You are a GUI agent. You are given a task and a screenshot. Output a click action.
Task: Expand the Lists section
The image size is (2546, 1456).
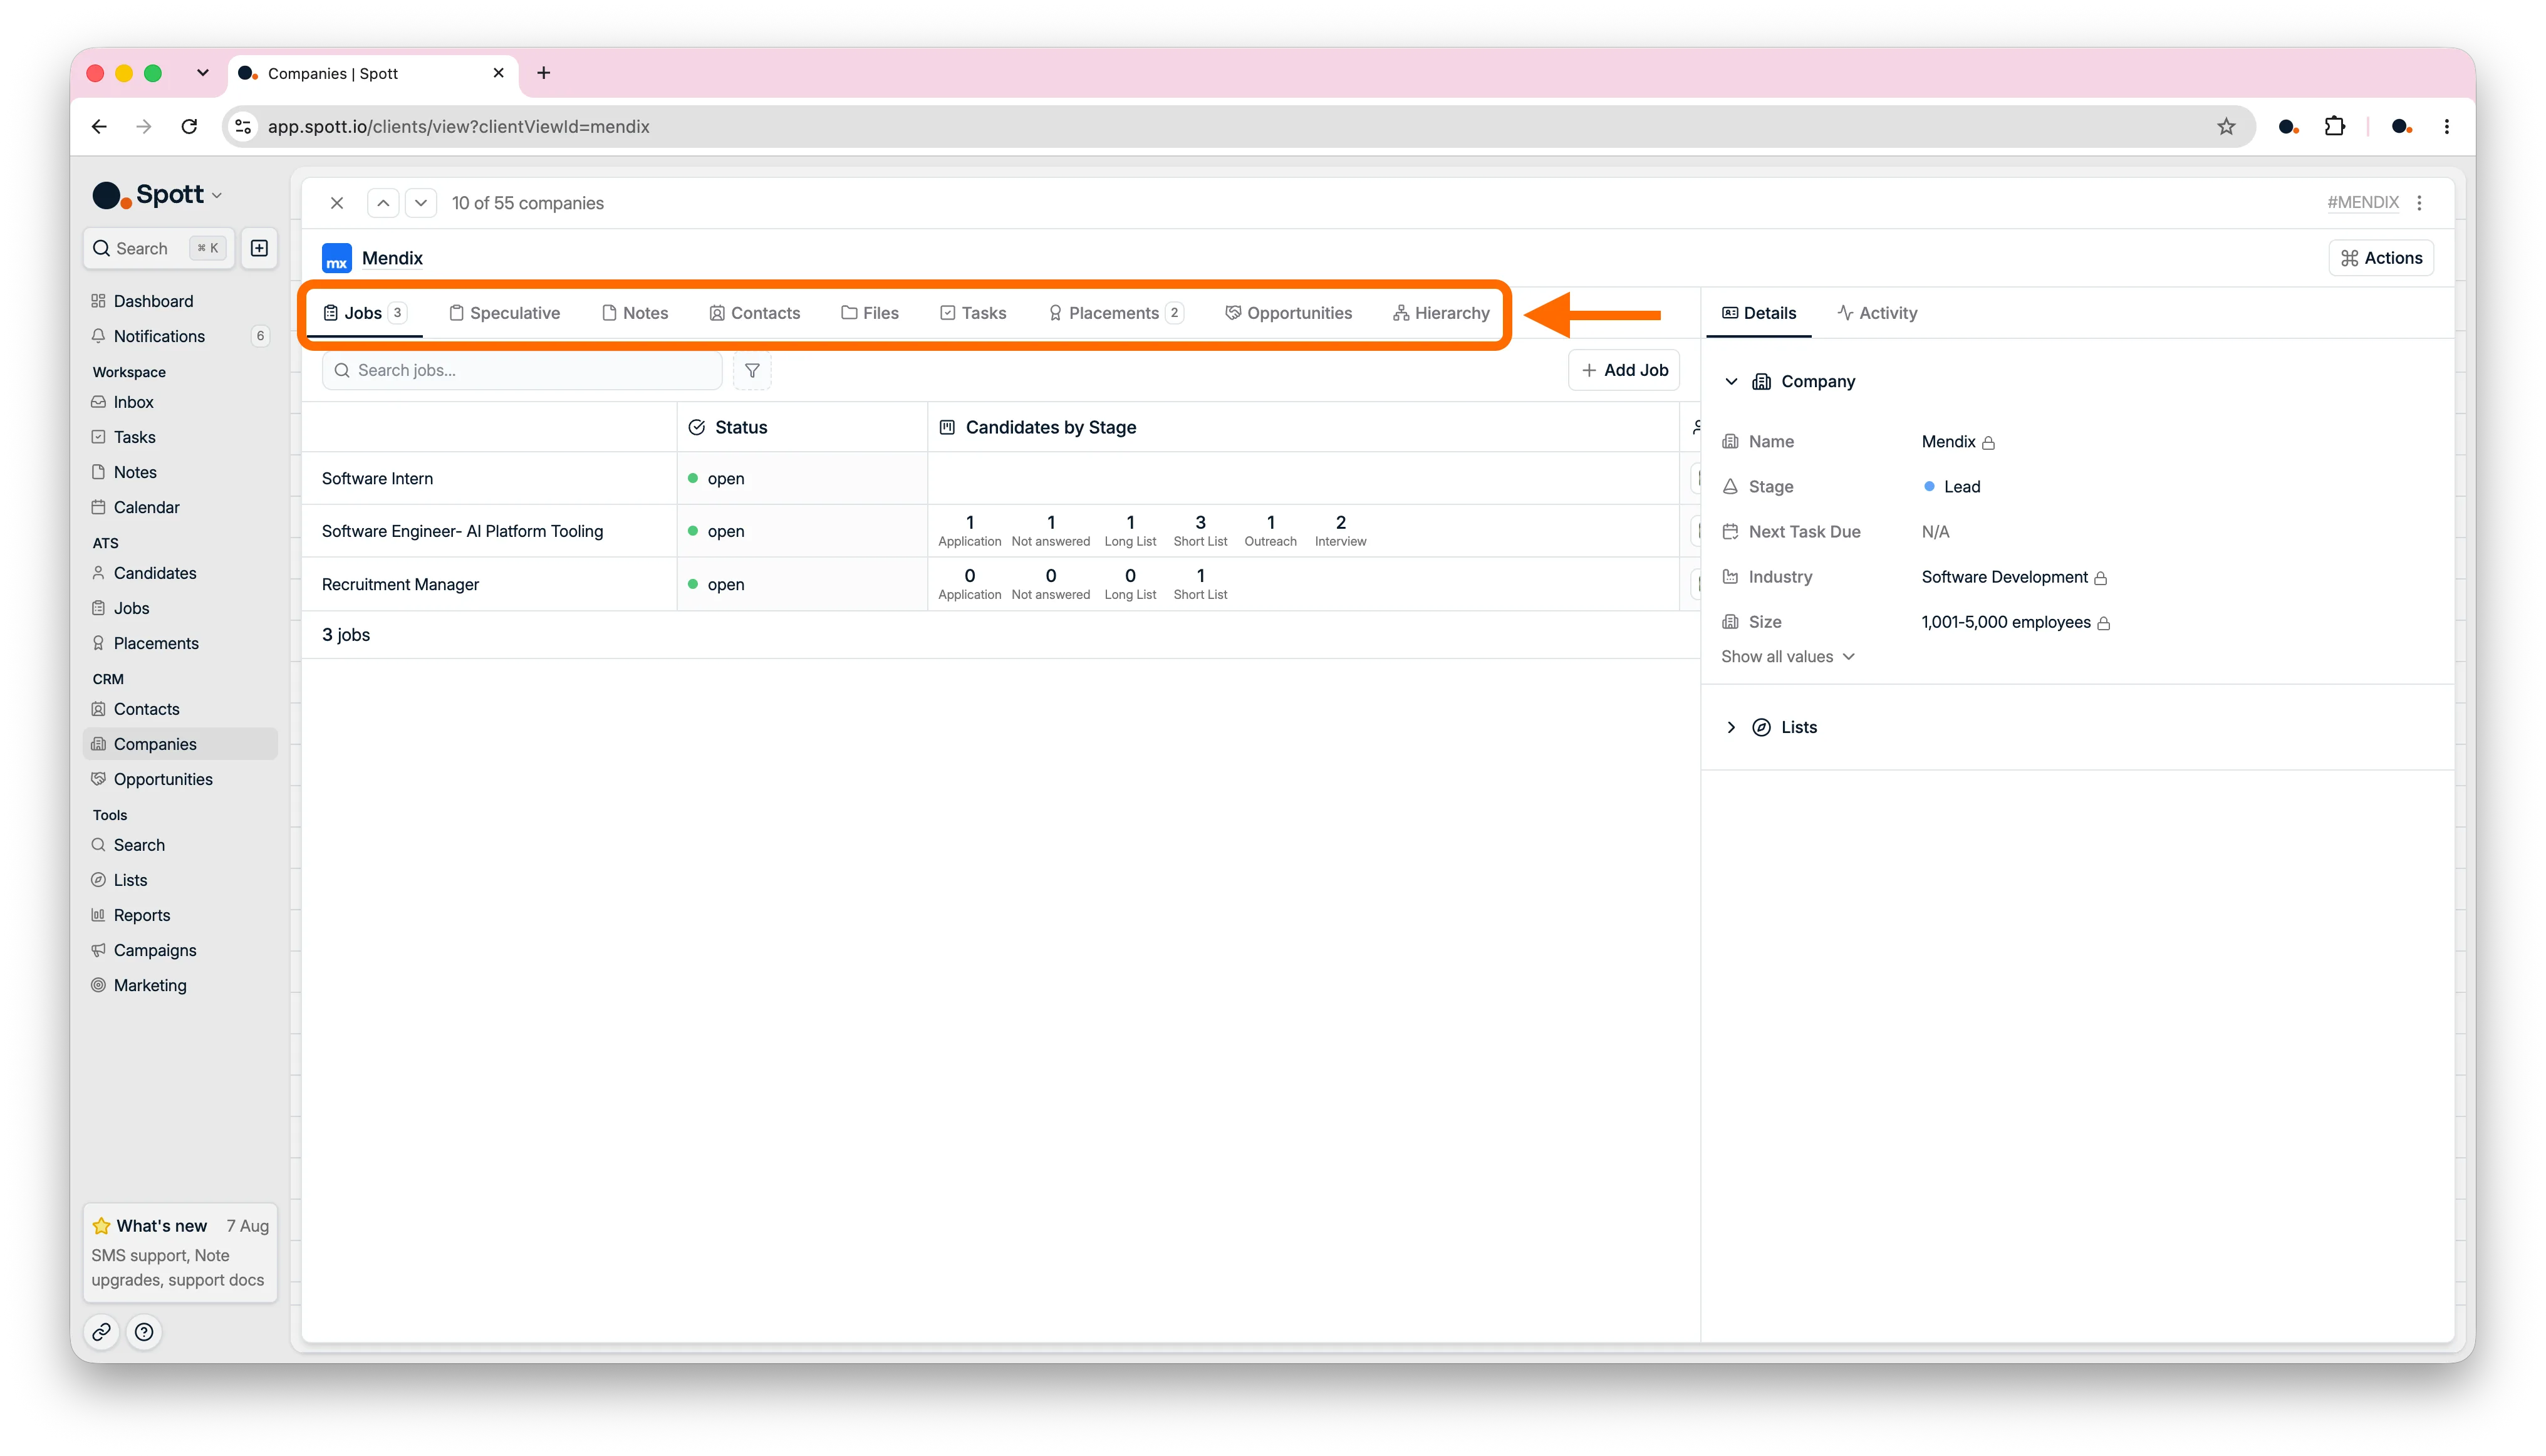point(1731,728)
